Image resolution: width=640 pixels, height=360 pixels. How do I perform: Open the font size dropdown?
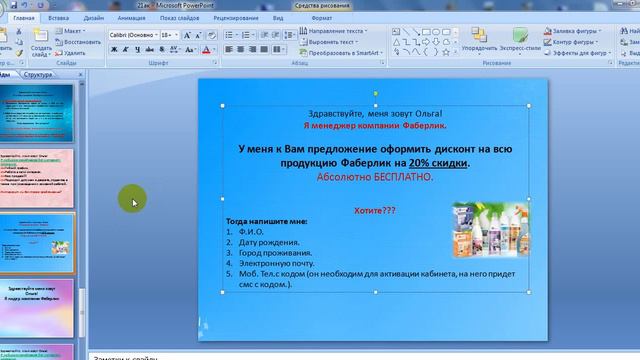(176, 35)
